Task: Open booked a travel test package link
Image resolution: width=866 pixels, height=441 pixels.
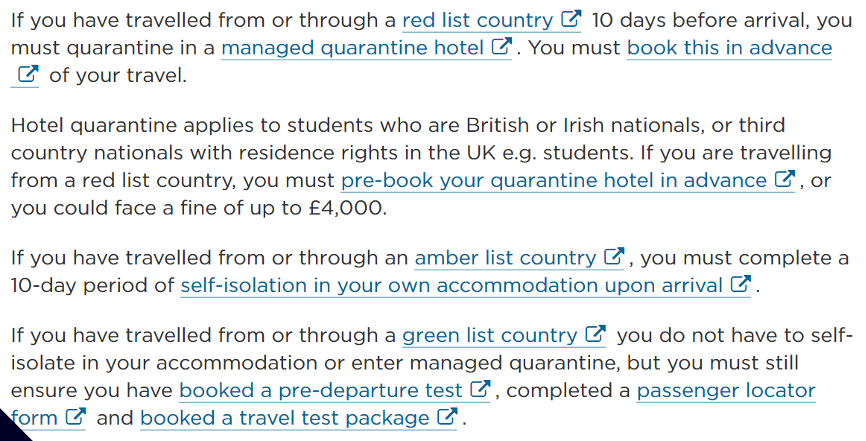Action: point(284,418)
